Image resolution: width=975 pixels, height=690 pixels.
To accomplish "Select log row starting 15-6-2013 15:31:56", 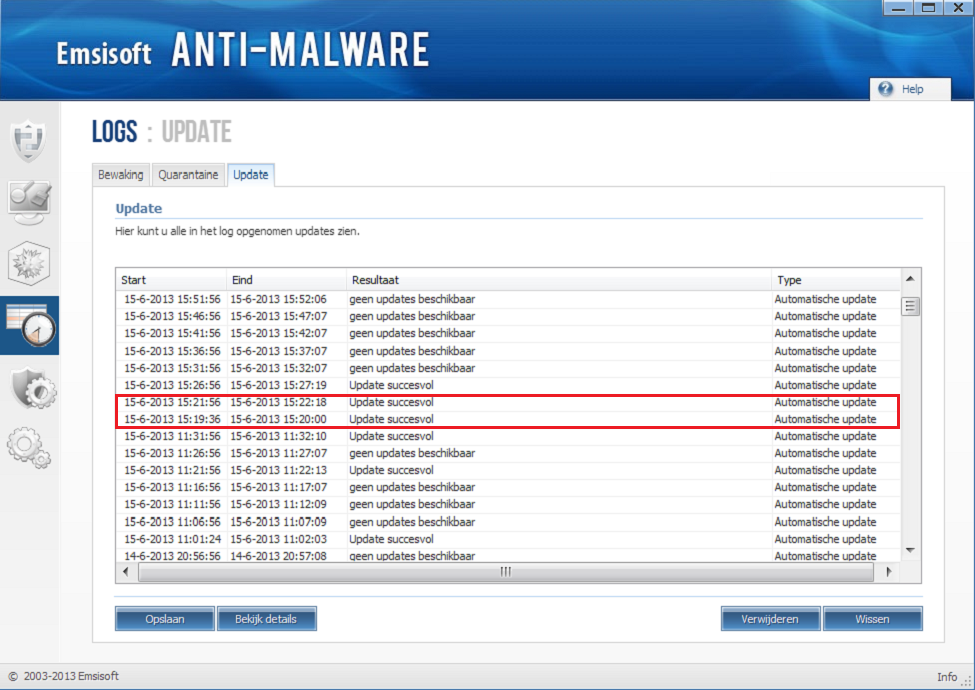I will pyautogui.click(x=508, y=368).
